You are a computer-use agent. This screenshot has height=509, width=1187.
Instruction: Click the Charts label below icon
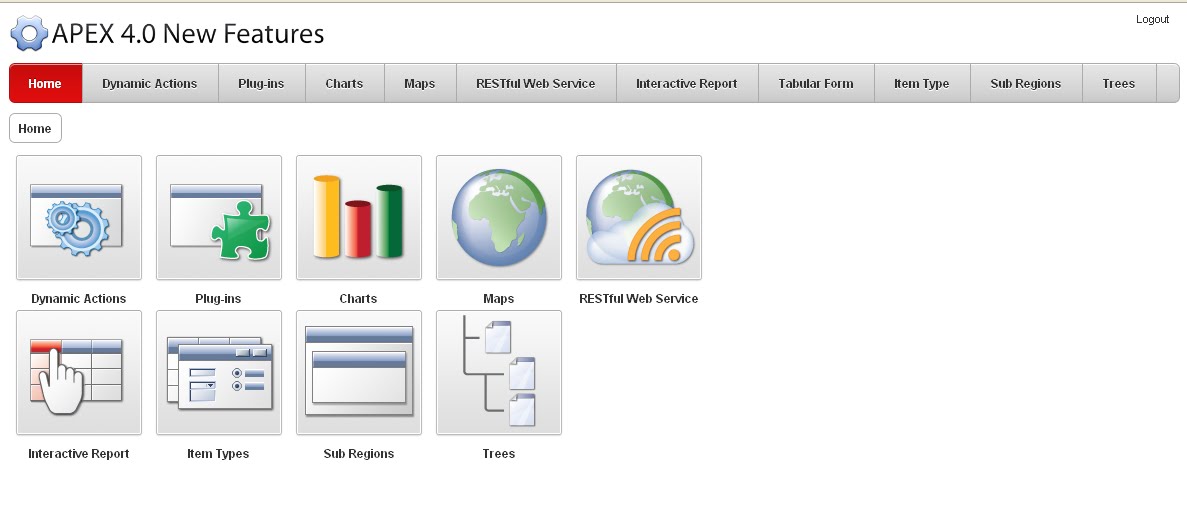click(358, 298)
